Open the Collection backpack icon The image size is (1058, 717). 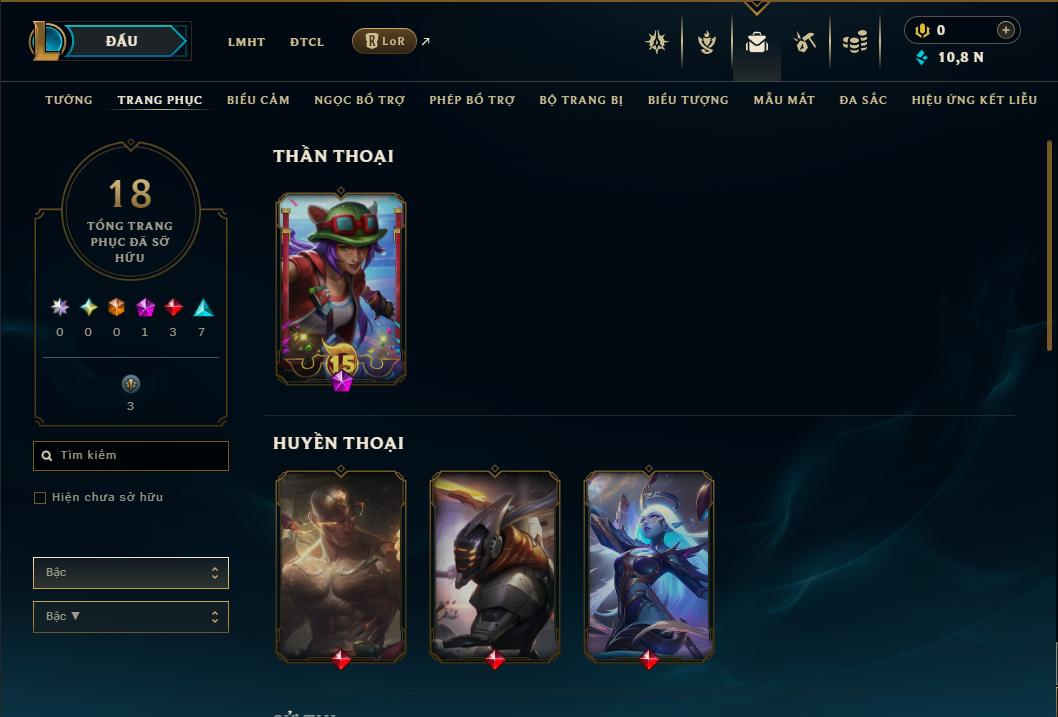point(756,42)
